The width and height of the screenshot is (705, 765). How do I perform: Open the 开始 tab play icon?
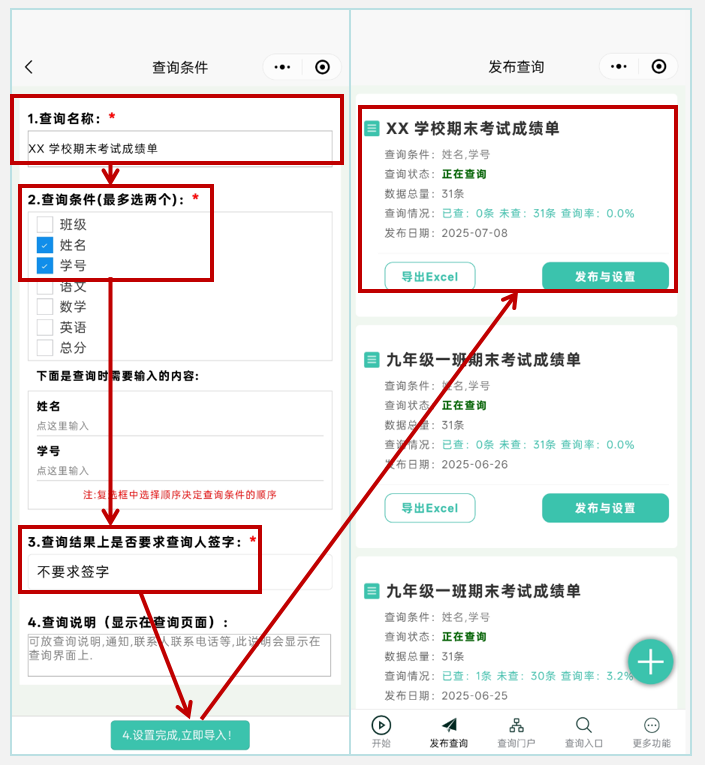click(381, 725)
